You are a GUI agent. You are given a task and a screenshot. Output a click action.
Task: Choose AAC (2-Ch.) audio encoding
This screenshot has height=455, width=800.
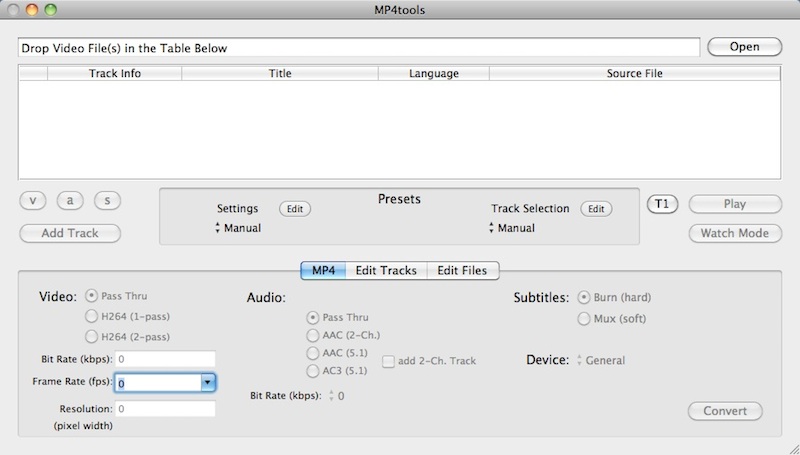tap(314, 335)
